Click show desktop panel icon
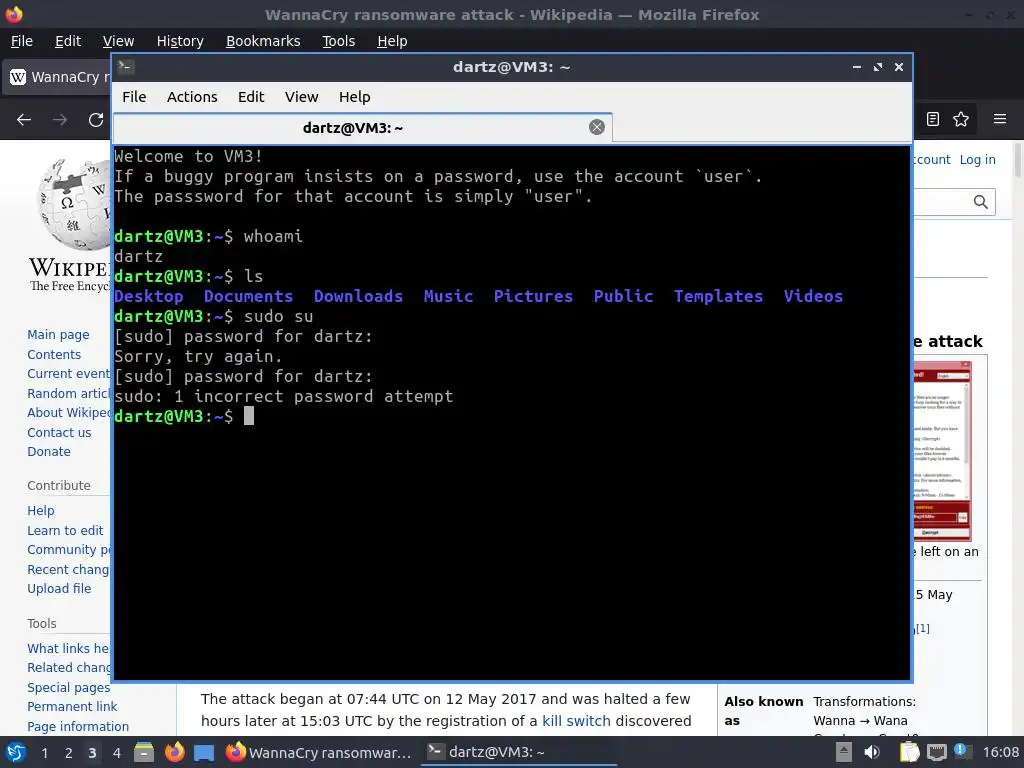The height and width of the screenshot is (768, 1024). coord(204,753)
